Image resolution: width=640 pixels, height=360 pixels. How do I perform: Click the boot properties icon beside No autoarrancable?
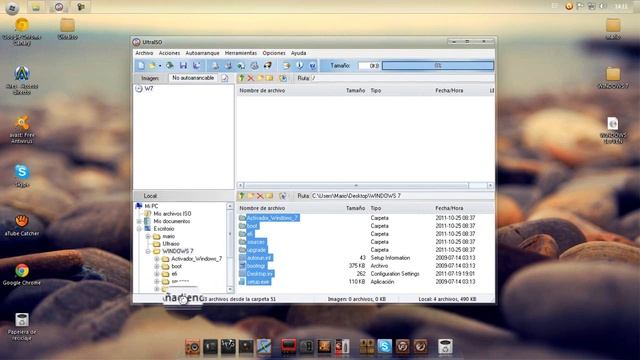click(x=225, y=78)
